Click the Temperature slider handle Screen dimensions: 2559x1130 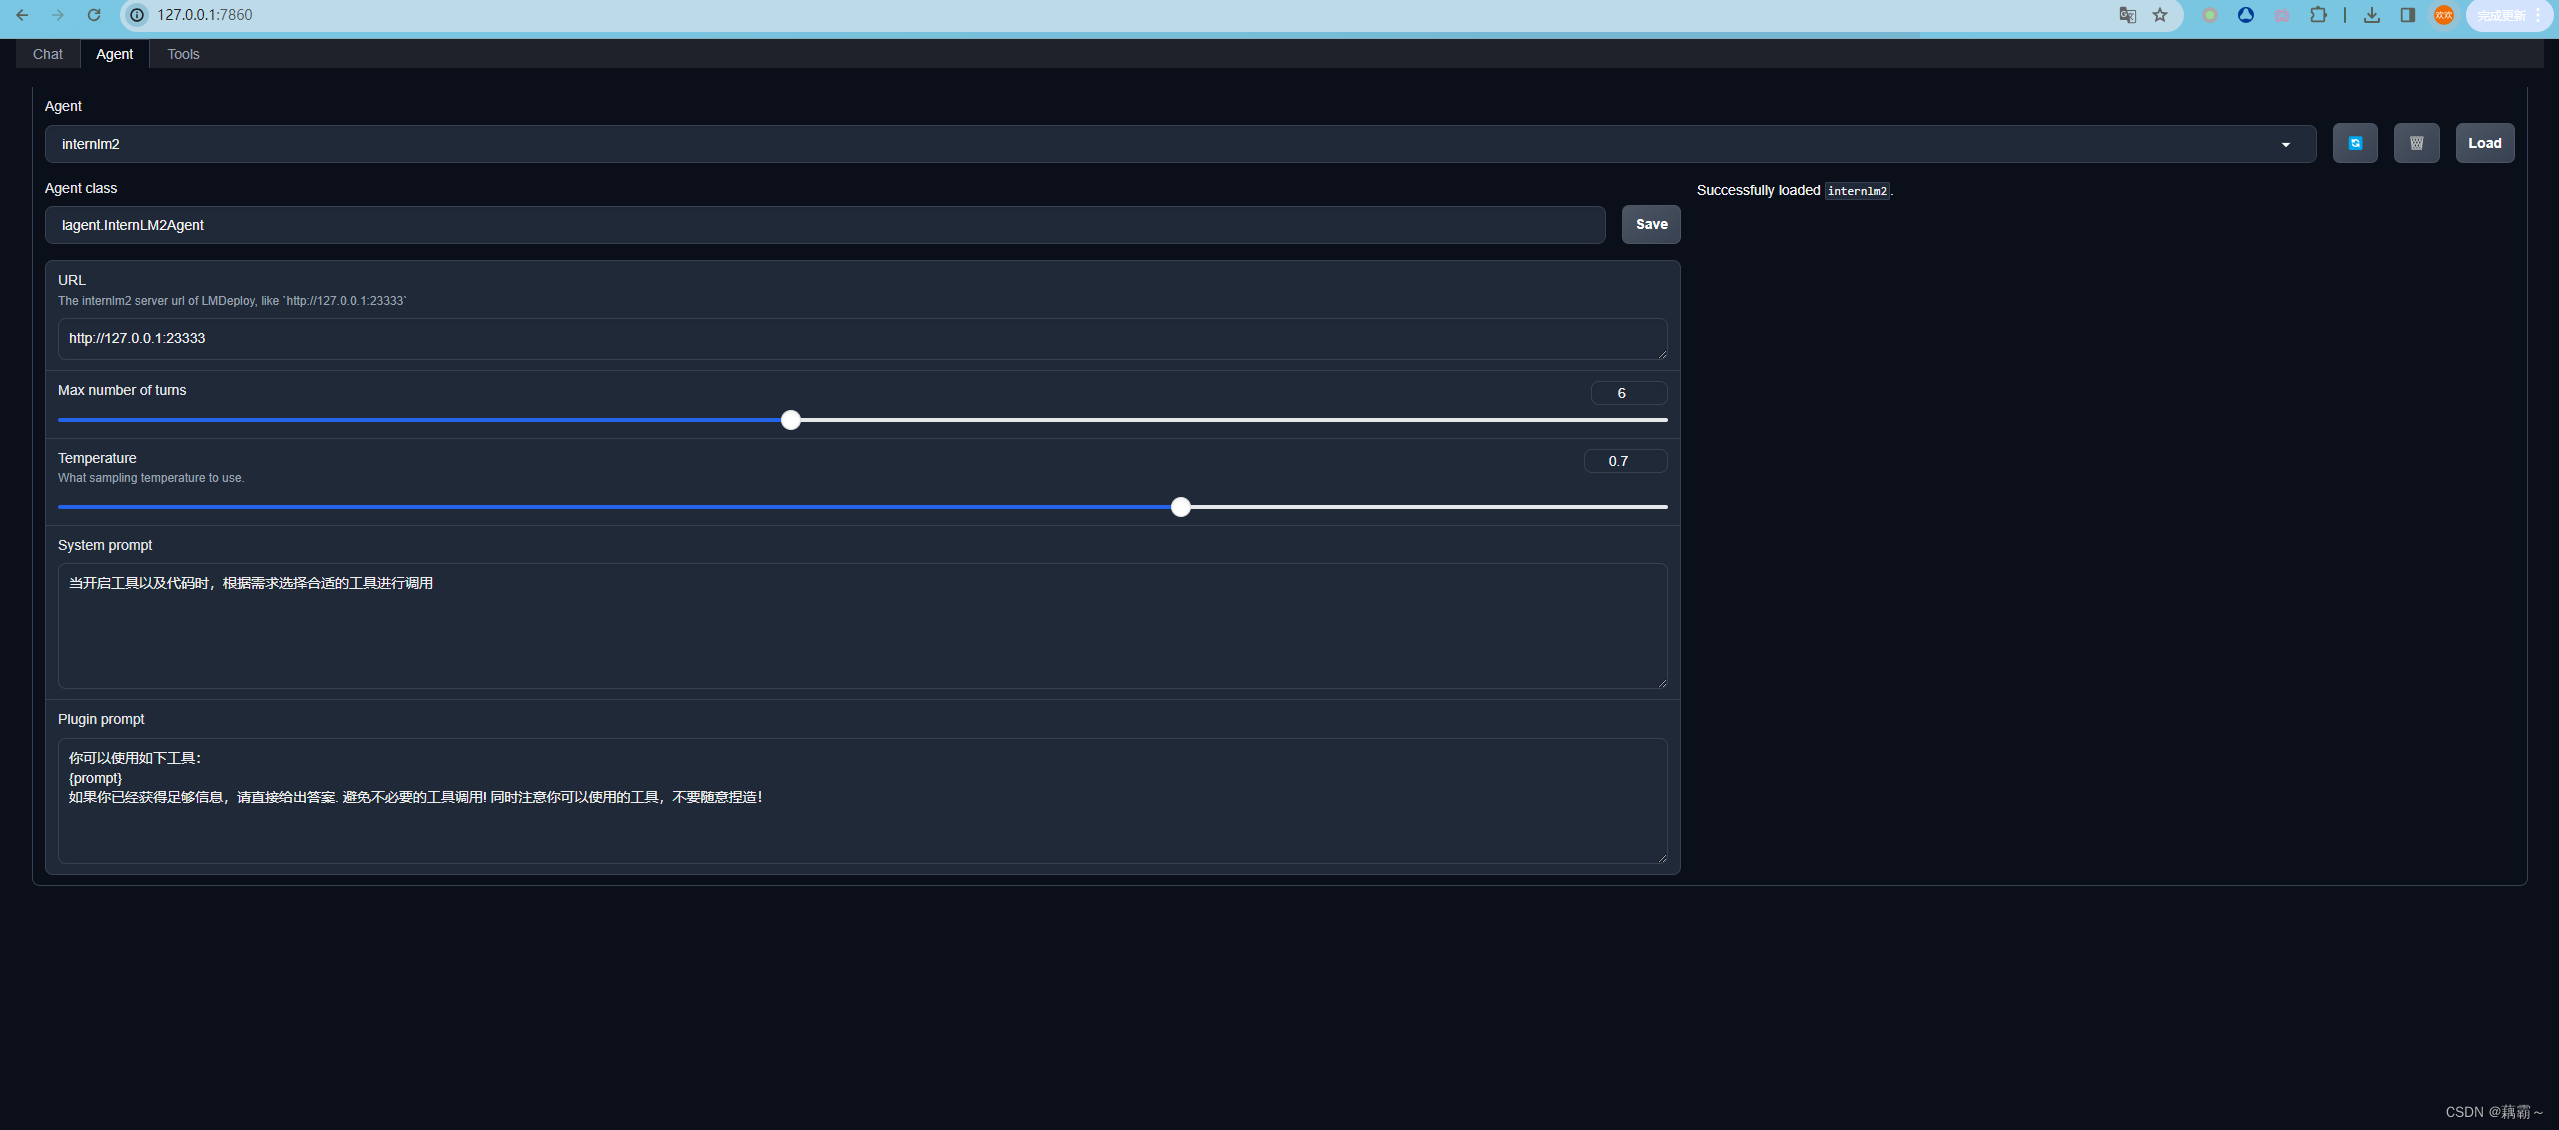pyautogui.click(x=1181, y=507)
